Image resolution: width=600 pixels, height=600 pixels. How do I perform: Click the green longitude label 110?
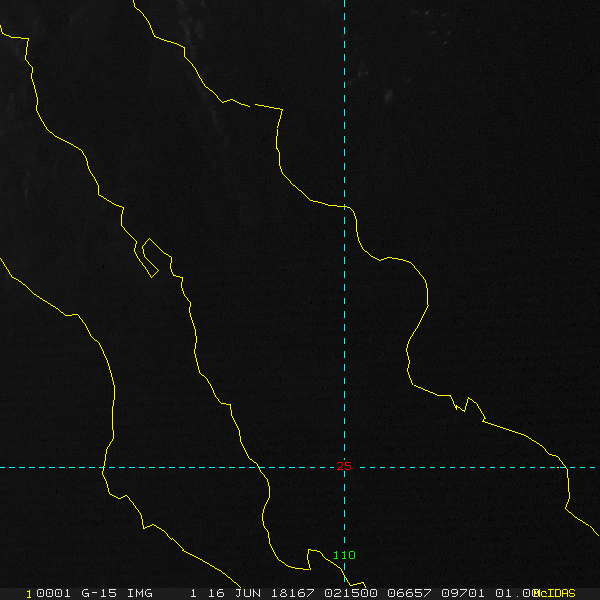click(x=344, y=555)
